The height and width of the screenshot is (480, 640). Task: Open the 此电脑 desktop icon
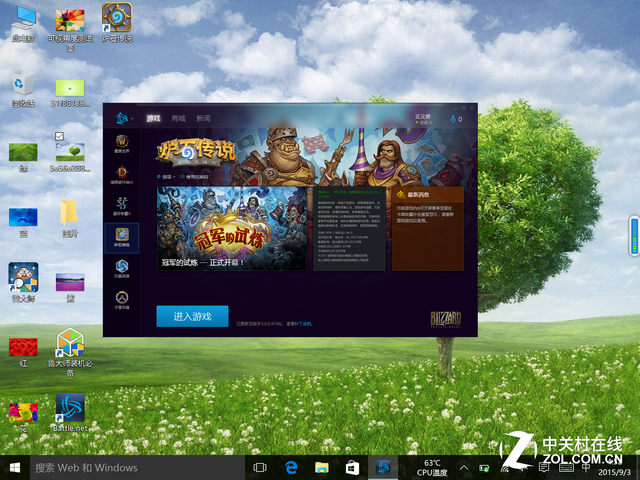23,24
